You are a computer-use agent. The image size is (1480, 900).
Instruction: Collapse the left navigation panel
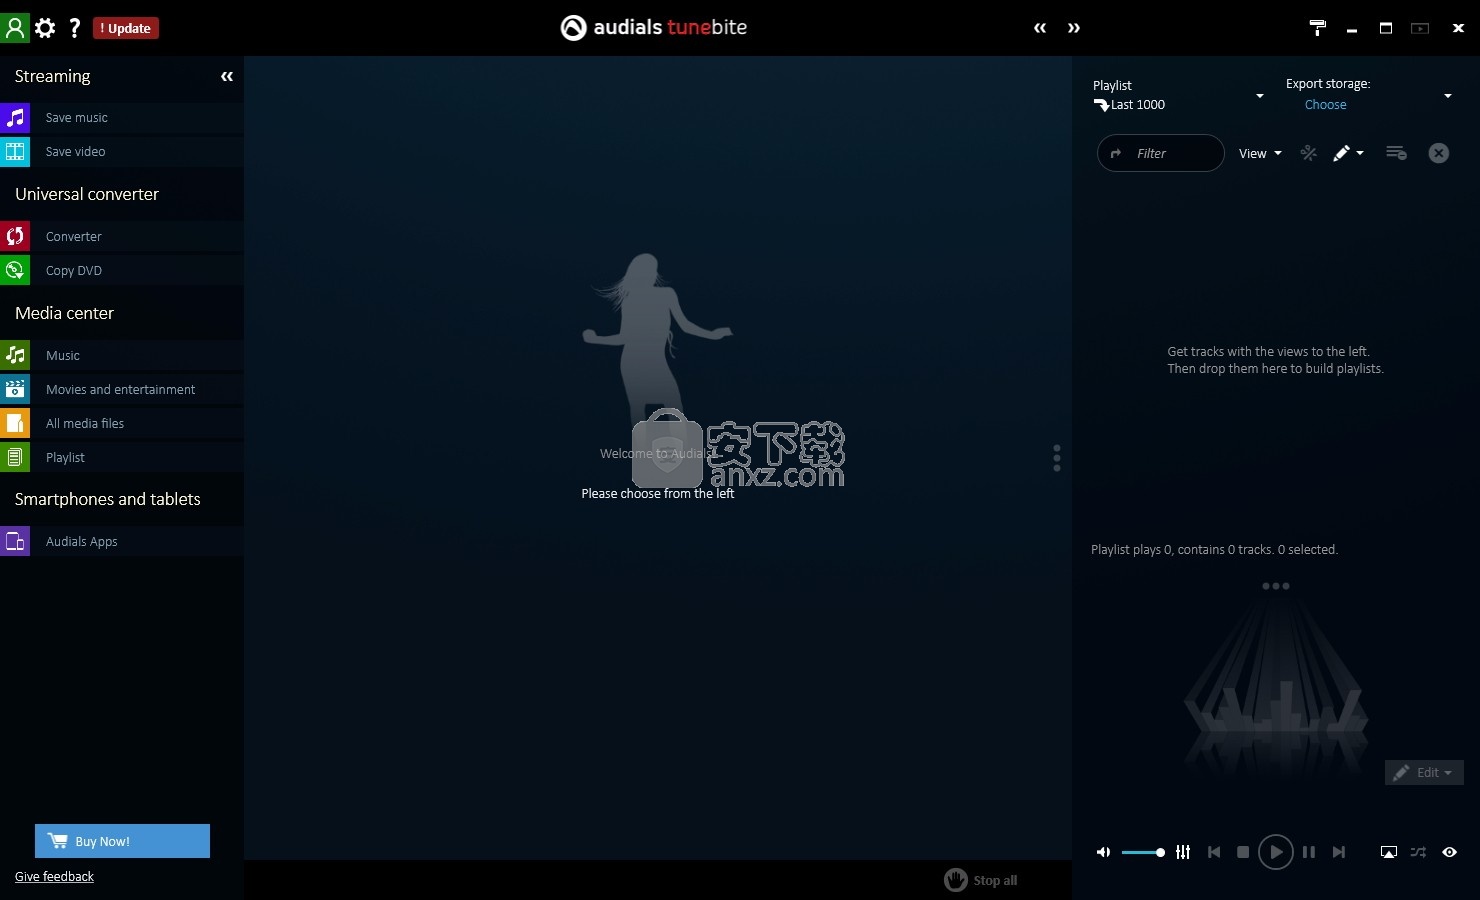tap(227, 76)
